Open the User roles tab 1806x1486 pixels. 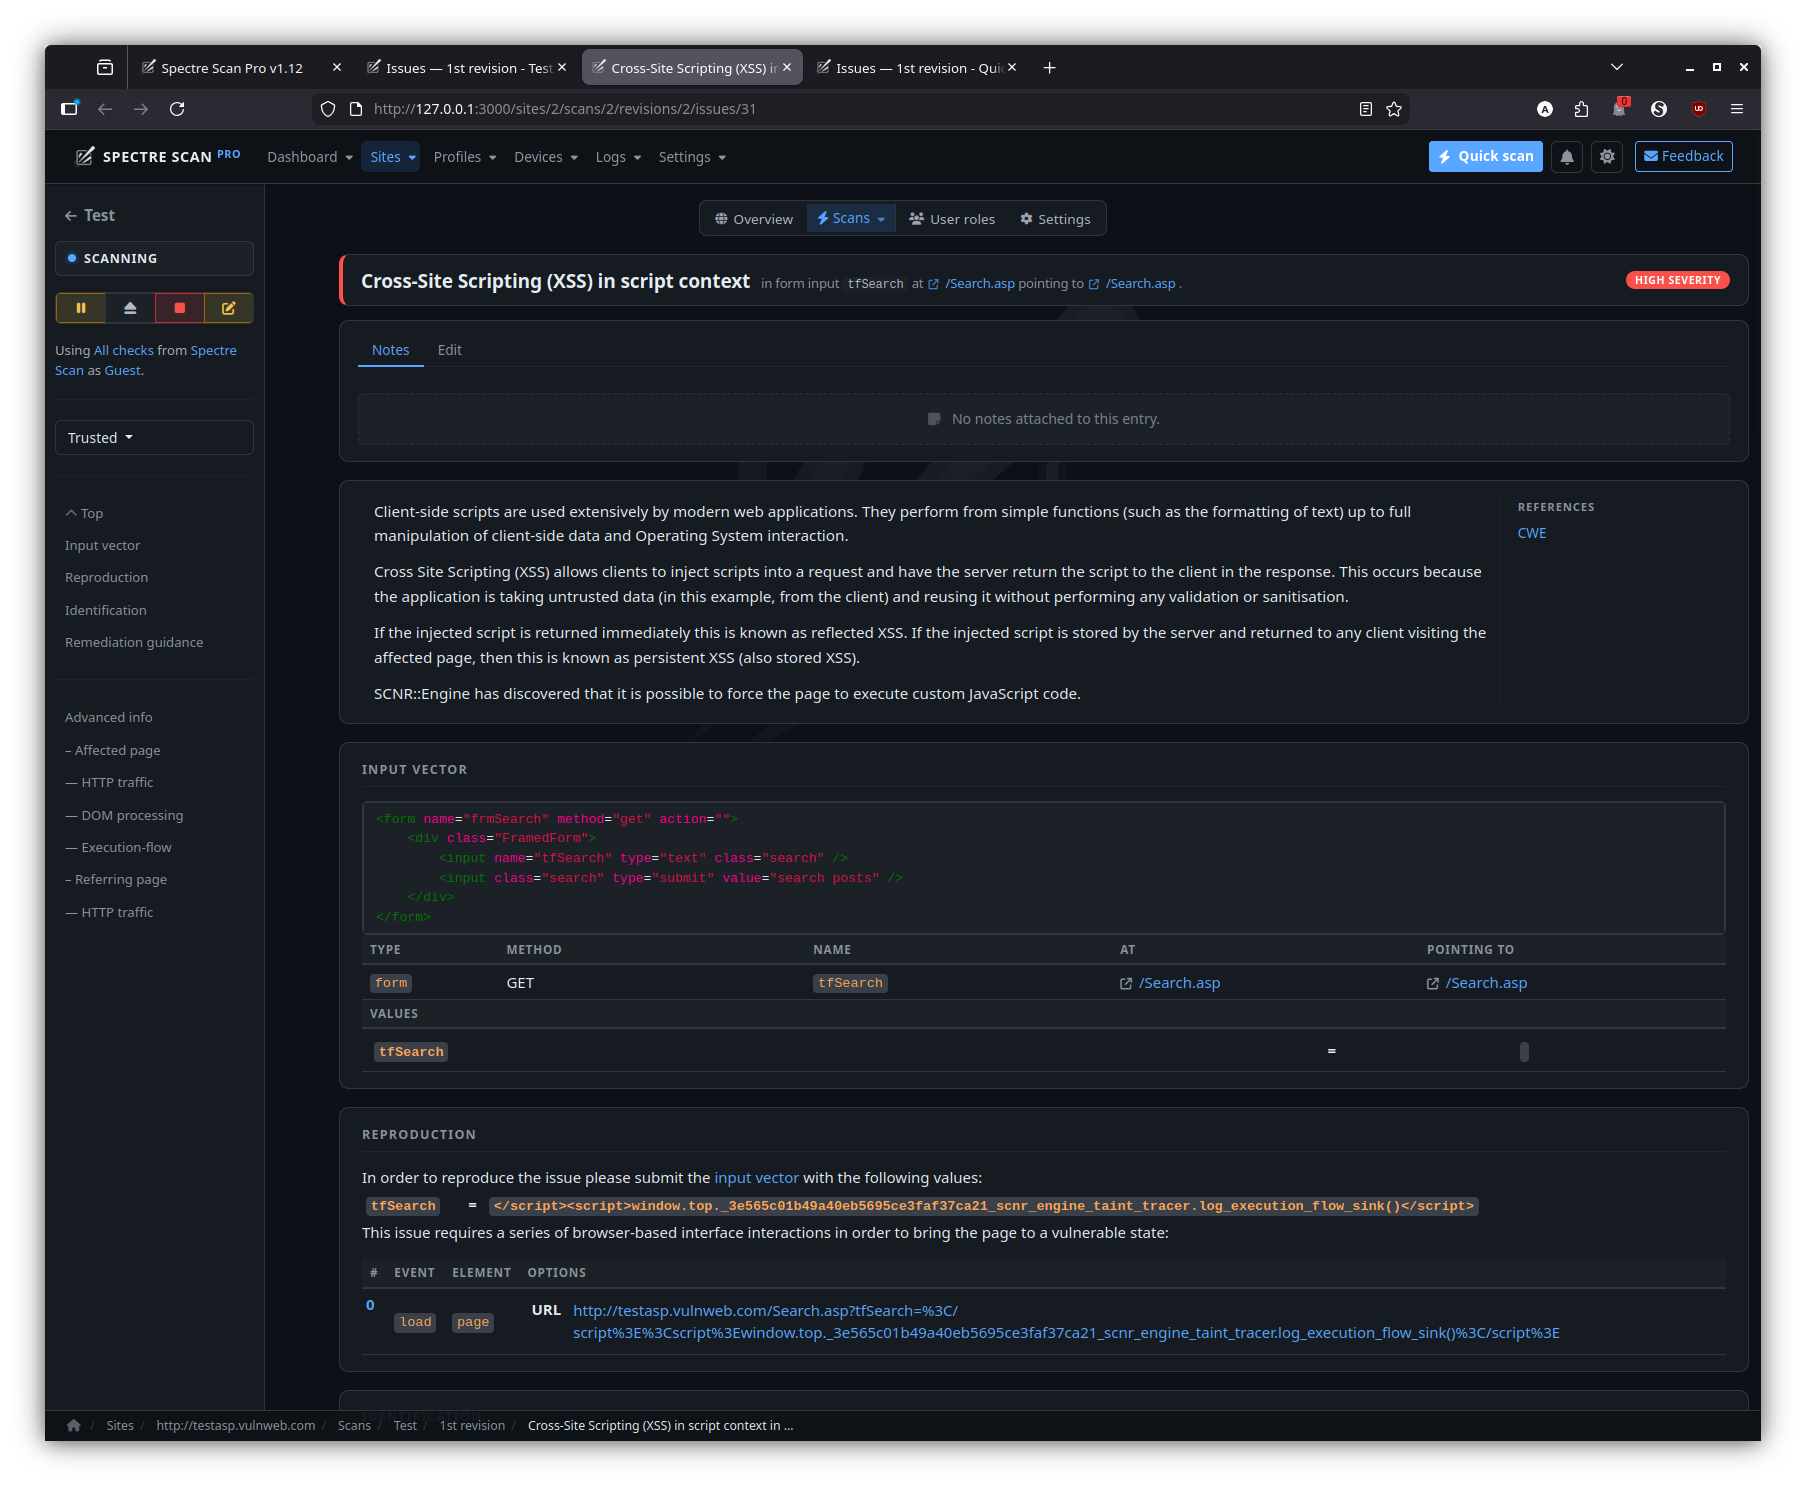tap(952, 219)
